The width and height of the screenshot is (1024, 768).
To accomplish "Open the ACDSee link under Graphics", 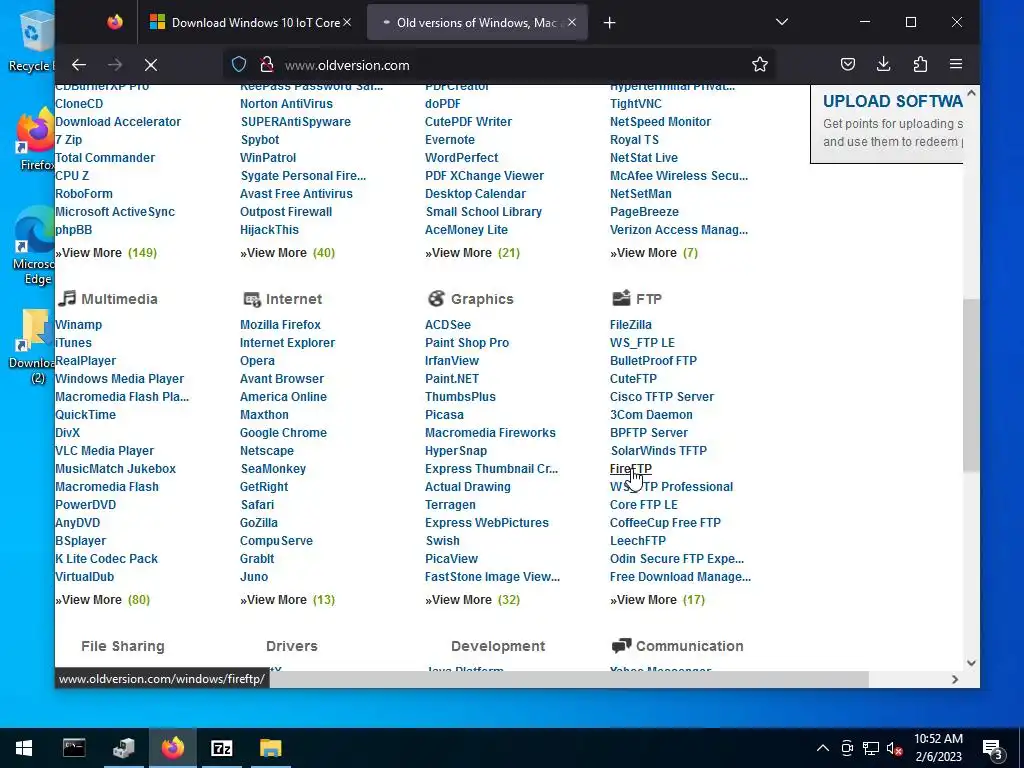I will (x=448, y=325).
